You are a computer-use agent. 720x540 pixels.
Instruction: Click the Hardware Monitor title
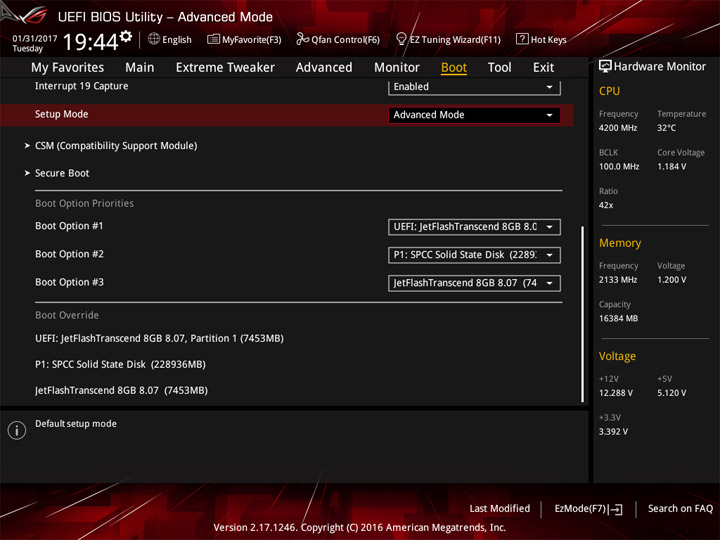[660, 67]
